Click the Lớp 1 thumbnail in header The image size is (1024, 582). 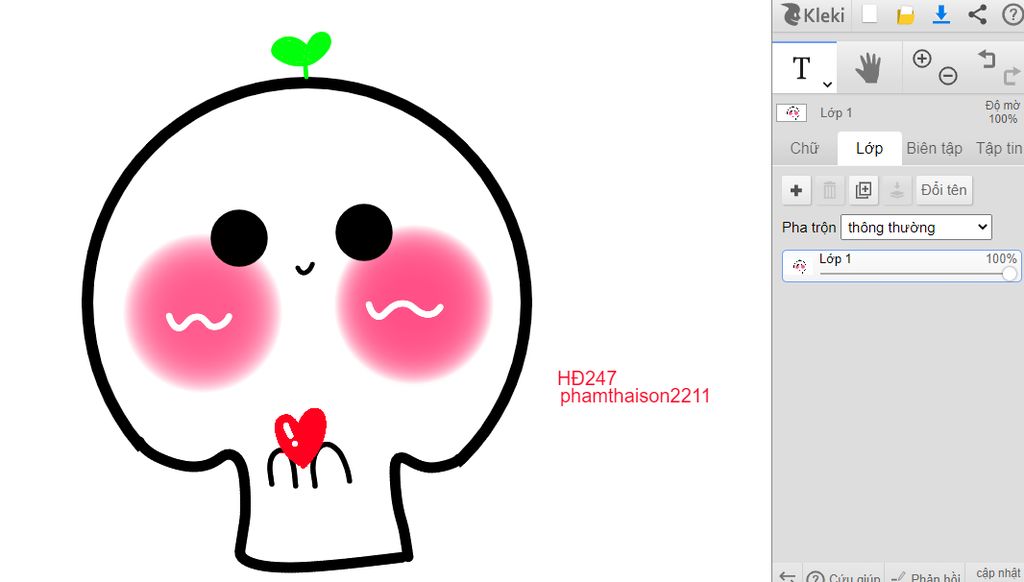(x=792, y=113)
